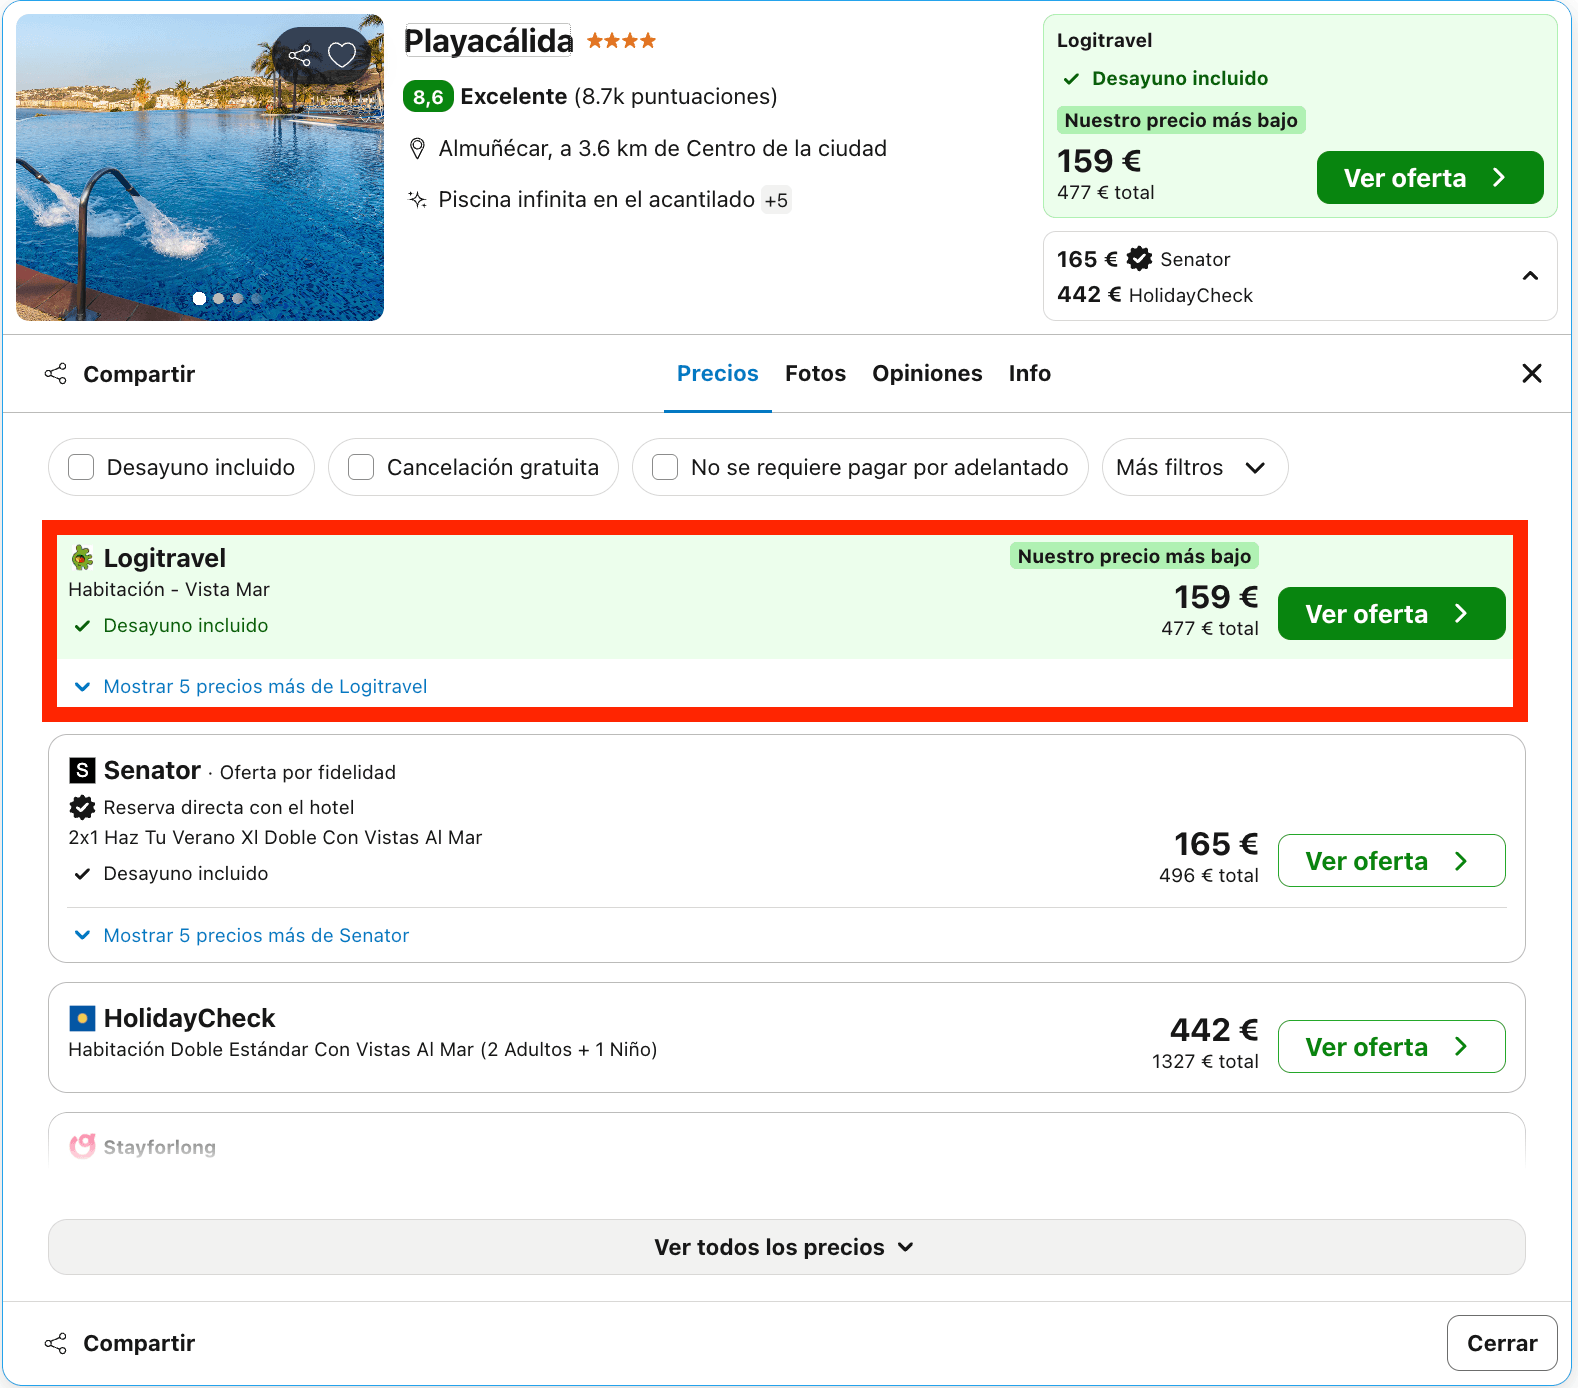Image resolution: width=1578 pixels, height=1388 pixels.
Task: Click the sparkle amenities icon
Action: [417, 199]
